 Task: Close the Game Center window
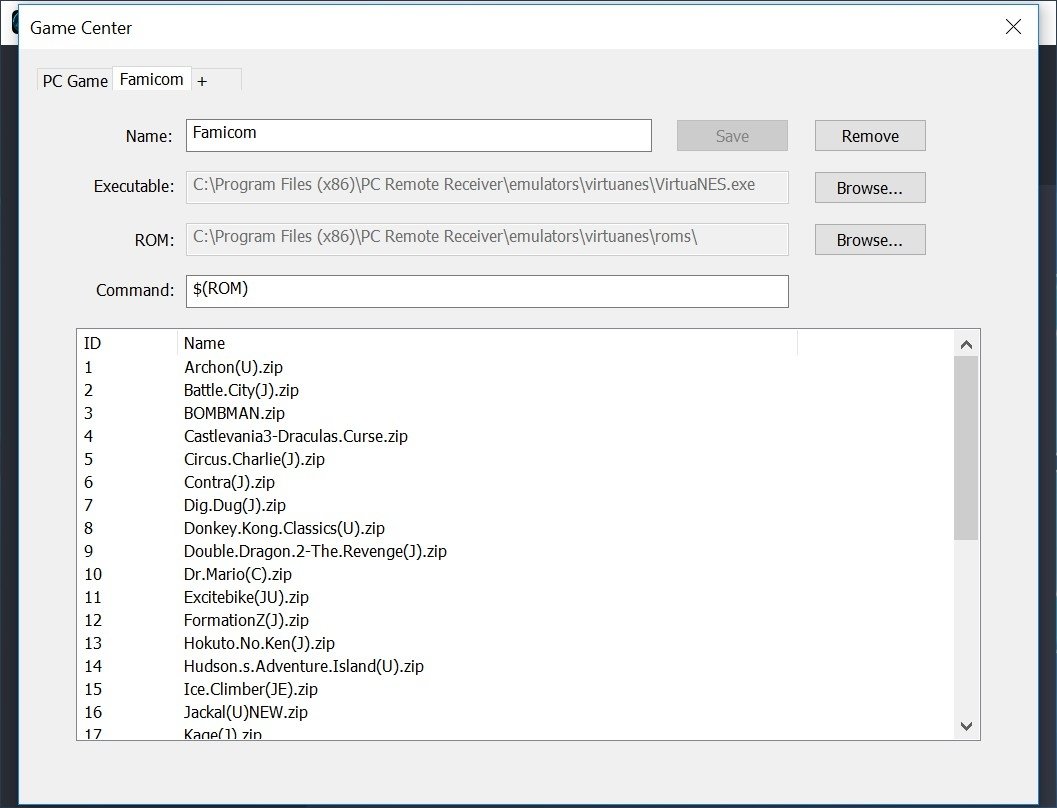[1013, 27]
